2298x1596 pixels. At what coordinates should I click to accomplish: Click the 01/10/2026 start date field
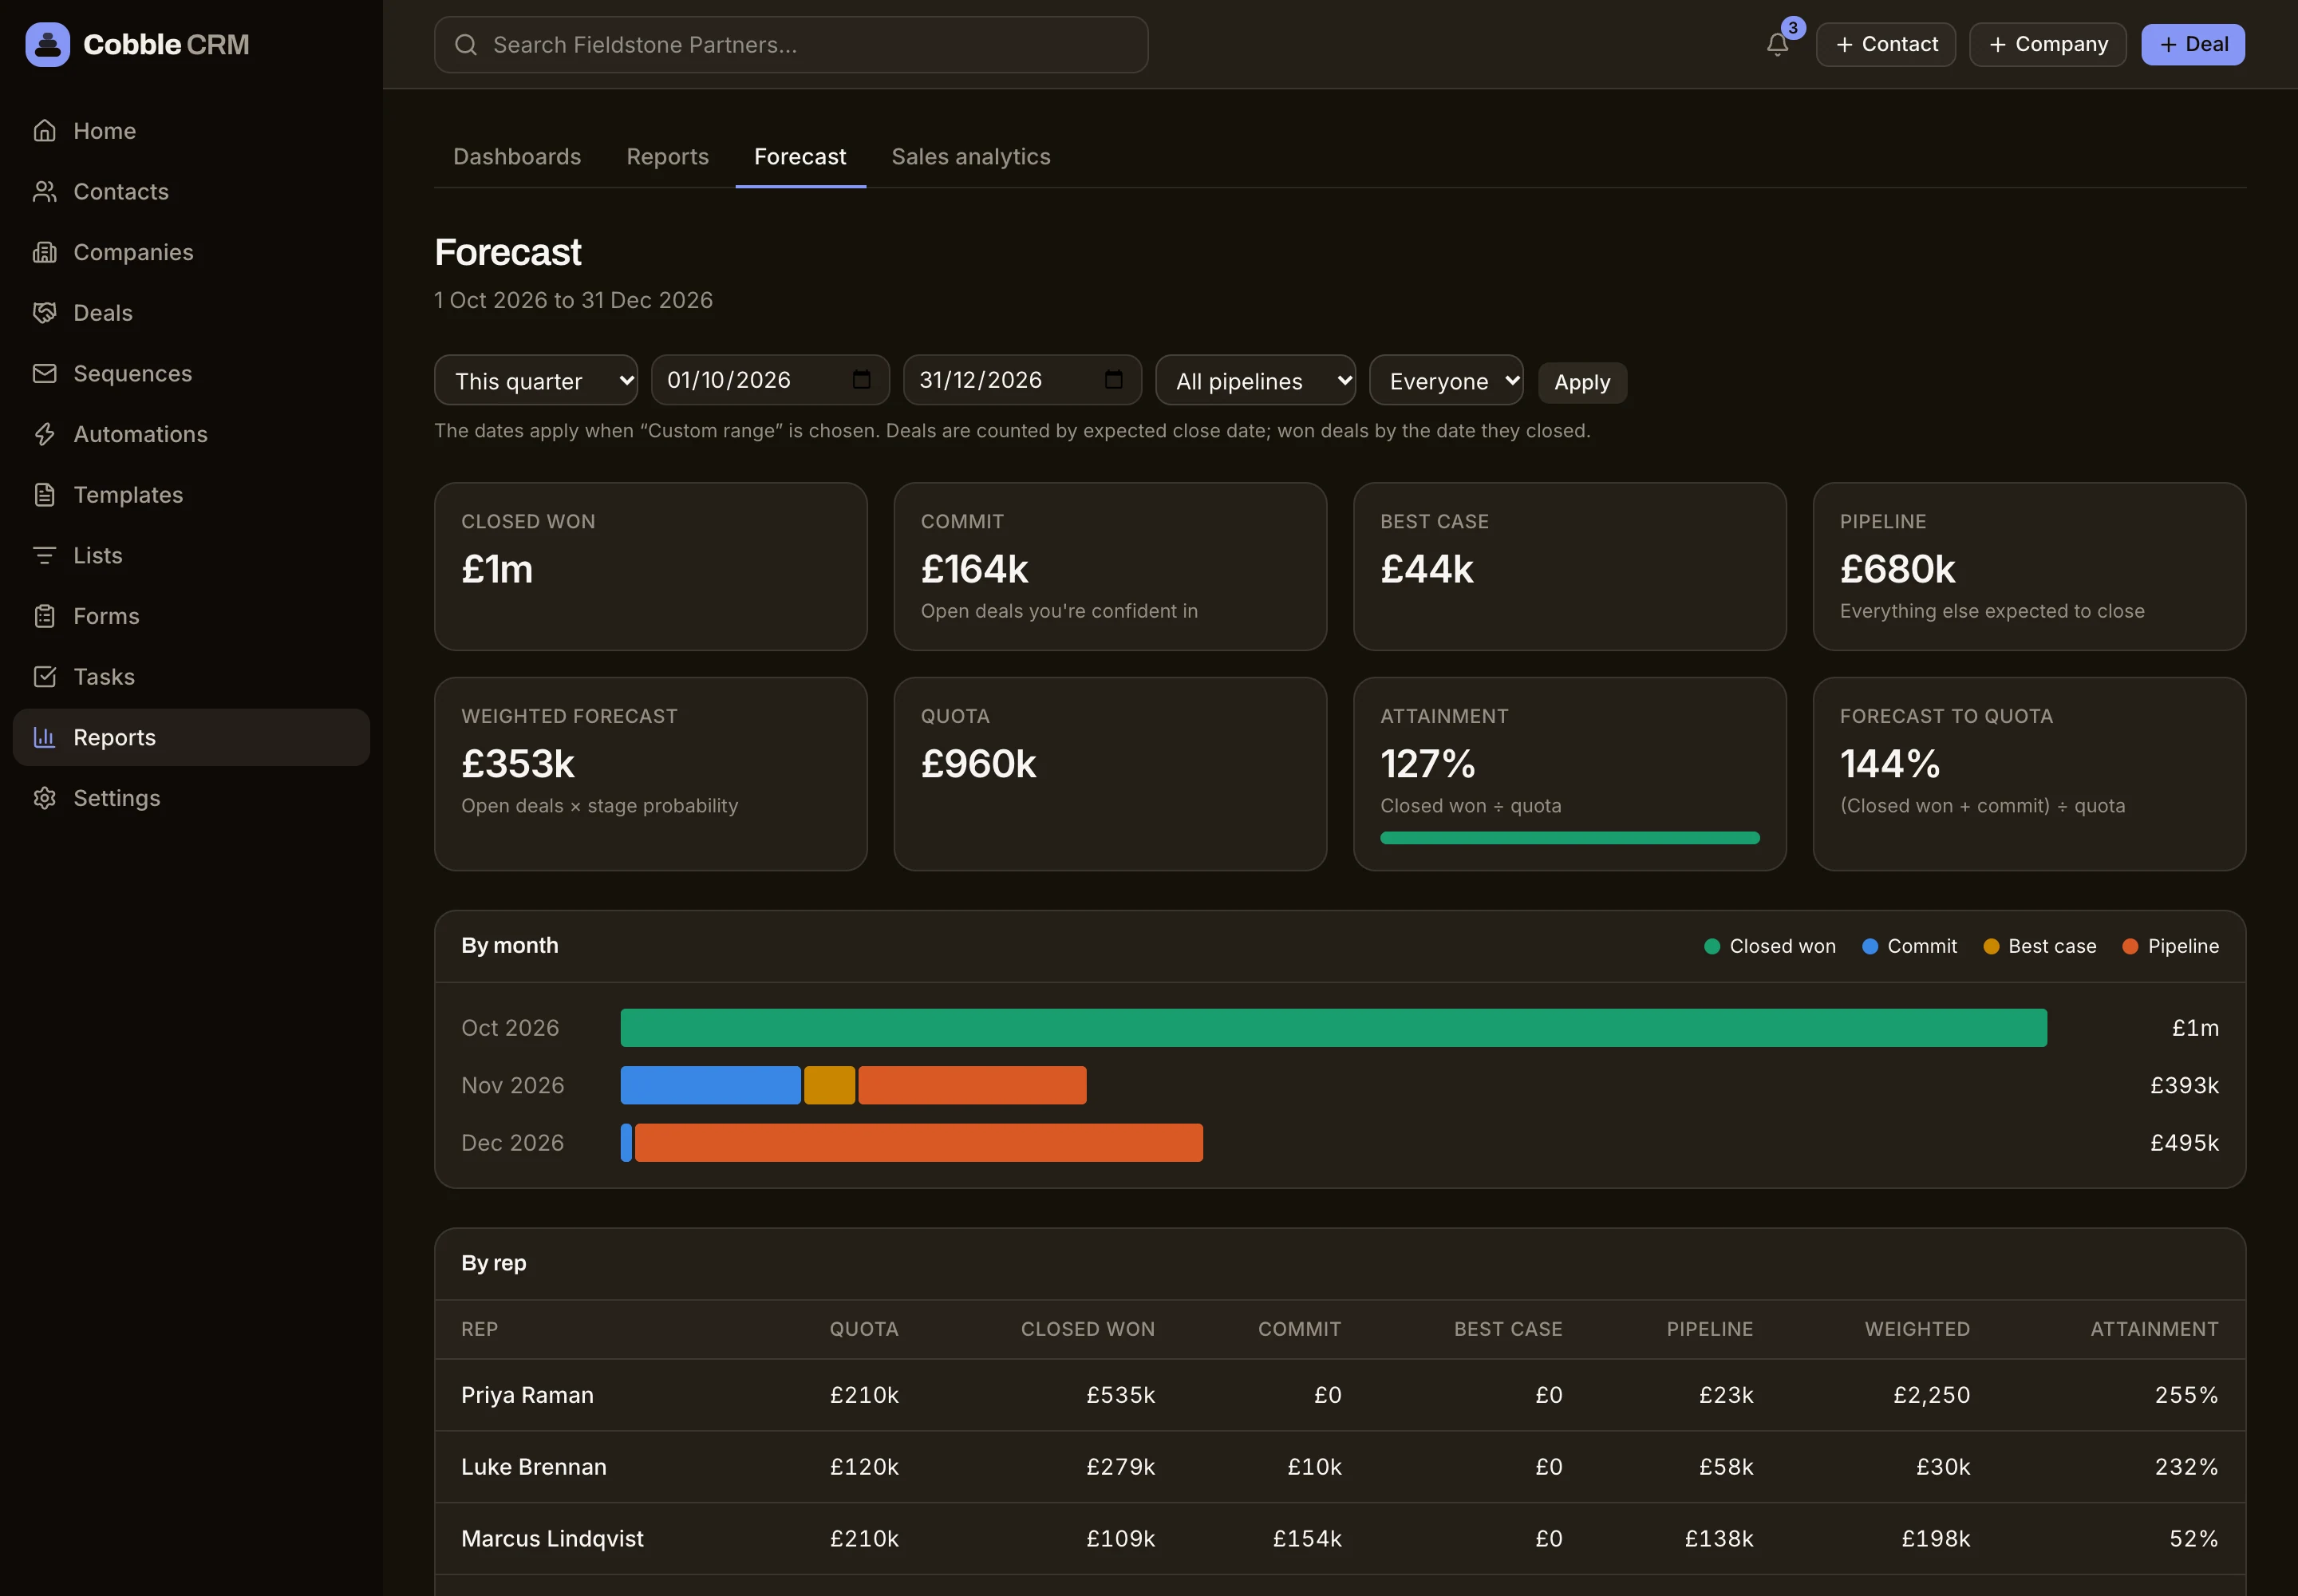click(770, 380)
